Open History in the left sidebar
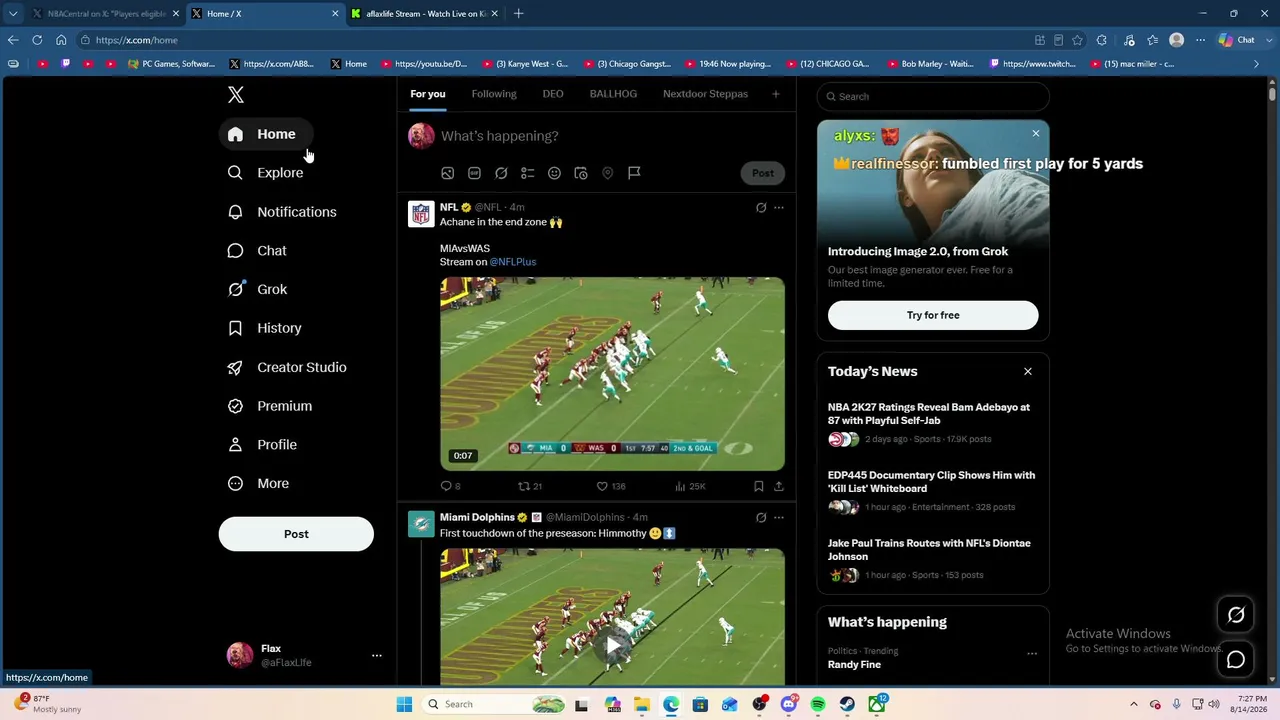 click(265, 328)
